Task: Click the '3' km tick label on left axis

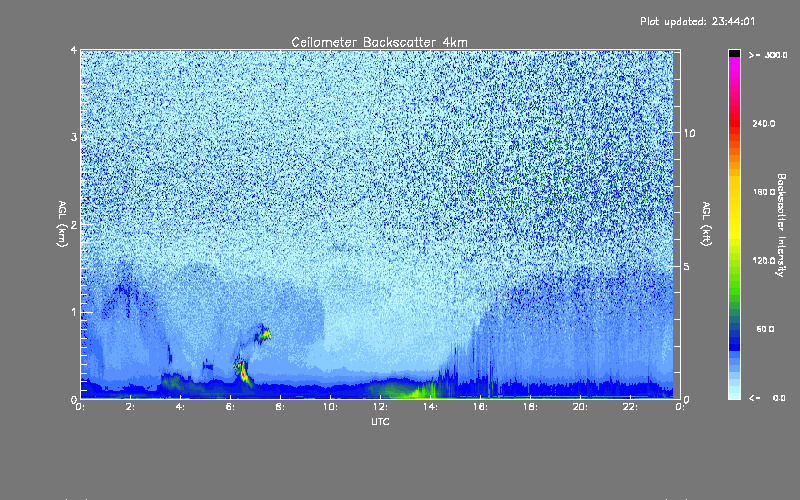Action: click(74, 137)
